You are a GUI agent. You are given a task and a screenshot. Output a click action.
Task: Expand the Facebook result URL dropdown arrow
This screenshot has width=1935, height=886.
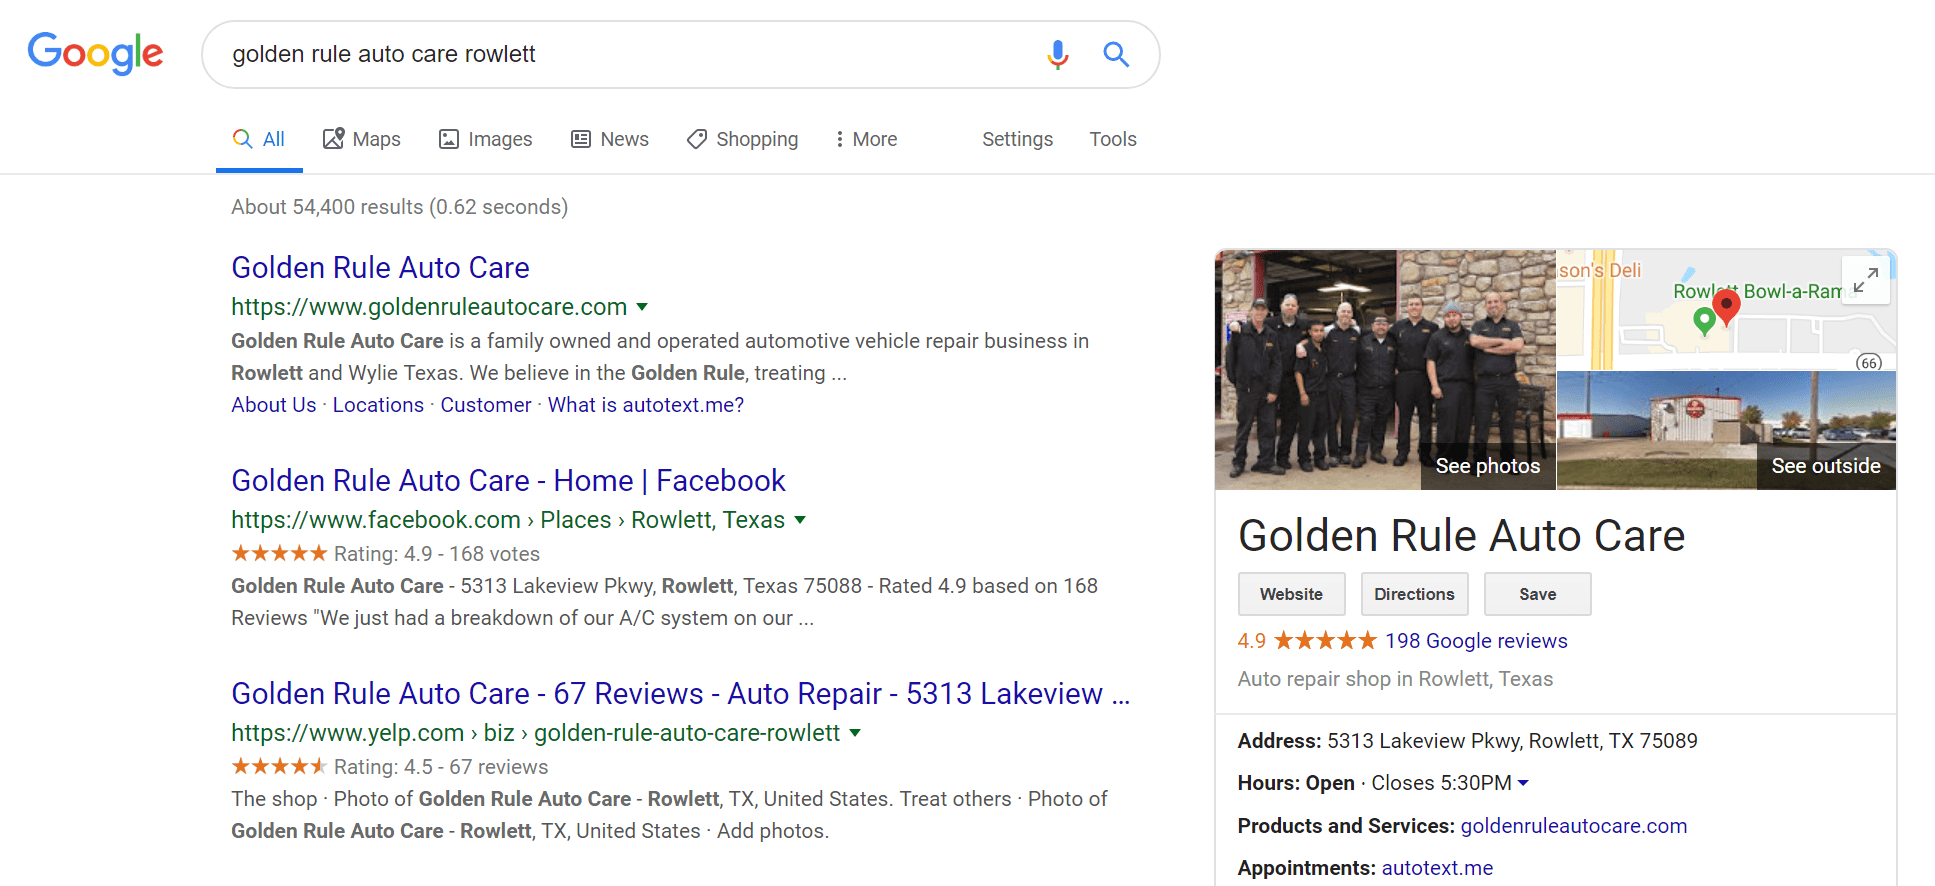coord(800,520)
